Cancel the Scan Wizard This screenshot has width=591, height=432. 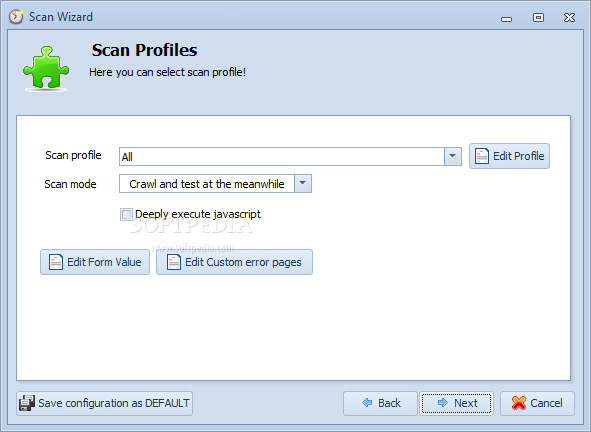point(537,403)
